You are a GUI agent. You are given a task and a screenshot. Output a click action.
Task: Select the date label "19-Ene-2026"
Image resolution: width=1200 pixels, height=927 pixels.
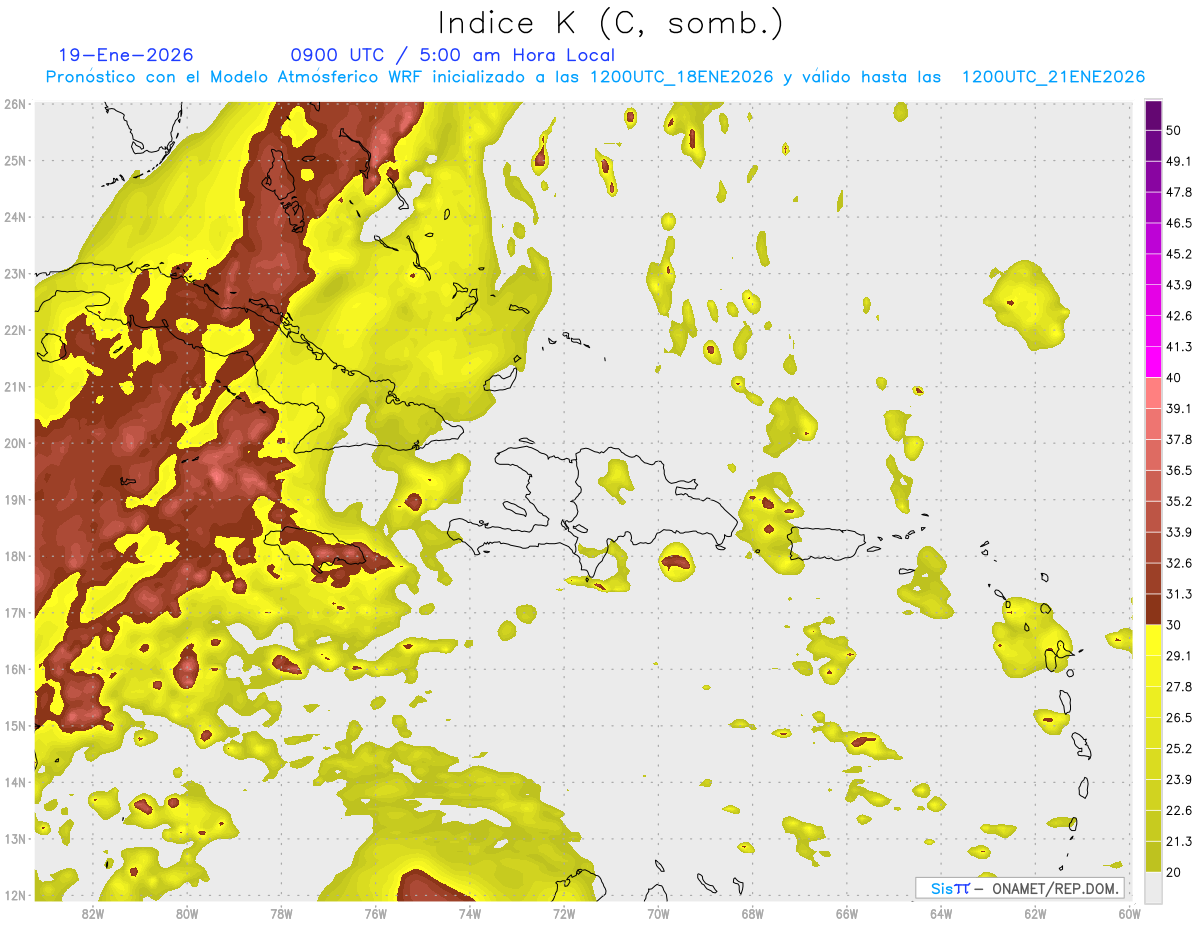click(126, 55)
